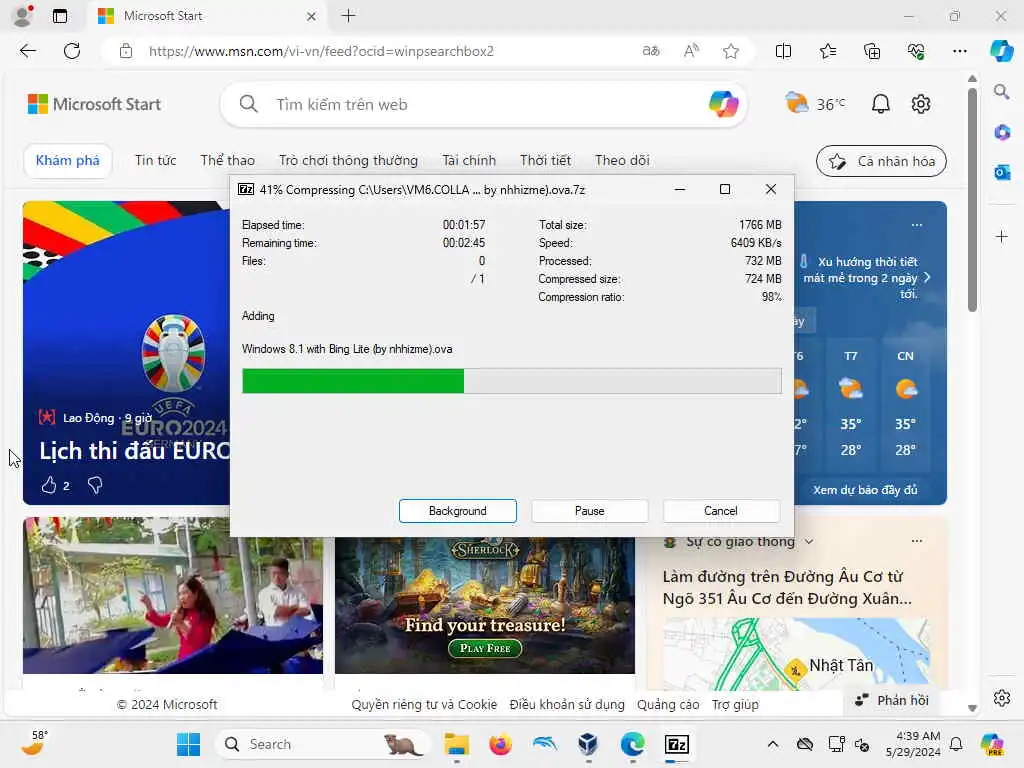Image resolution: width=1024 pixels, height=768 pixels.
Task: Open the Find your treasure ad
Action: coord(485,605)
